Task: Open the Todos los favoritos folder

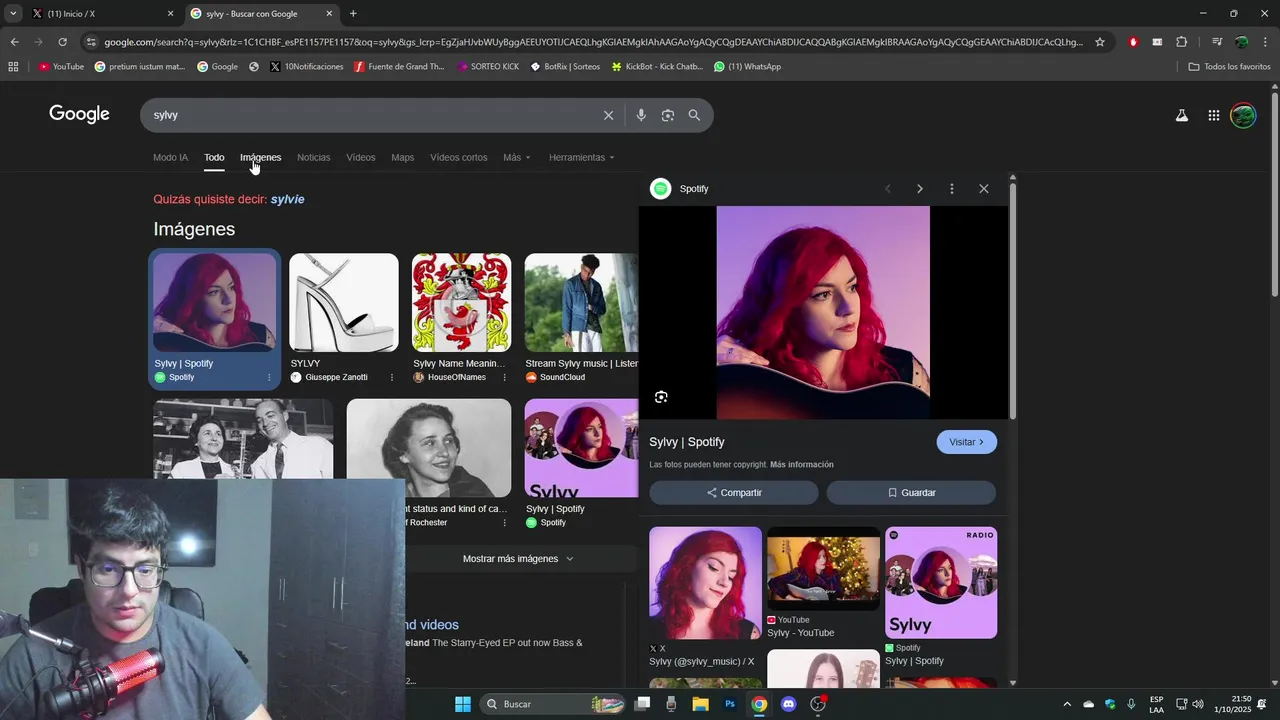Action: coord(1229,67)
